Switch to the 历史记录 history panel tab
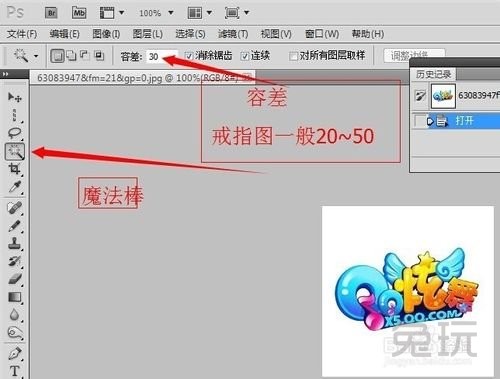The height and width of the screenshot is (379, 500). [433, 74]
